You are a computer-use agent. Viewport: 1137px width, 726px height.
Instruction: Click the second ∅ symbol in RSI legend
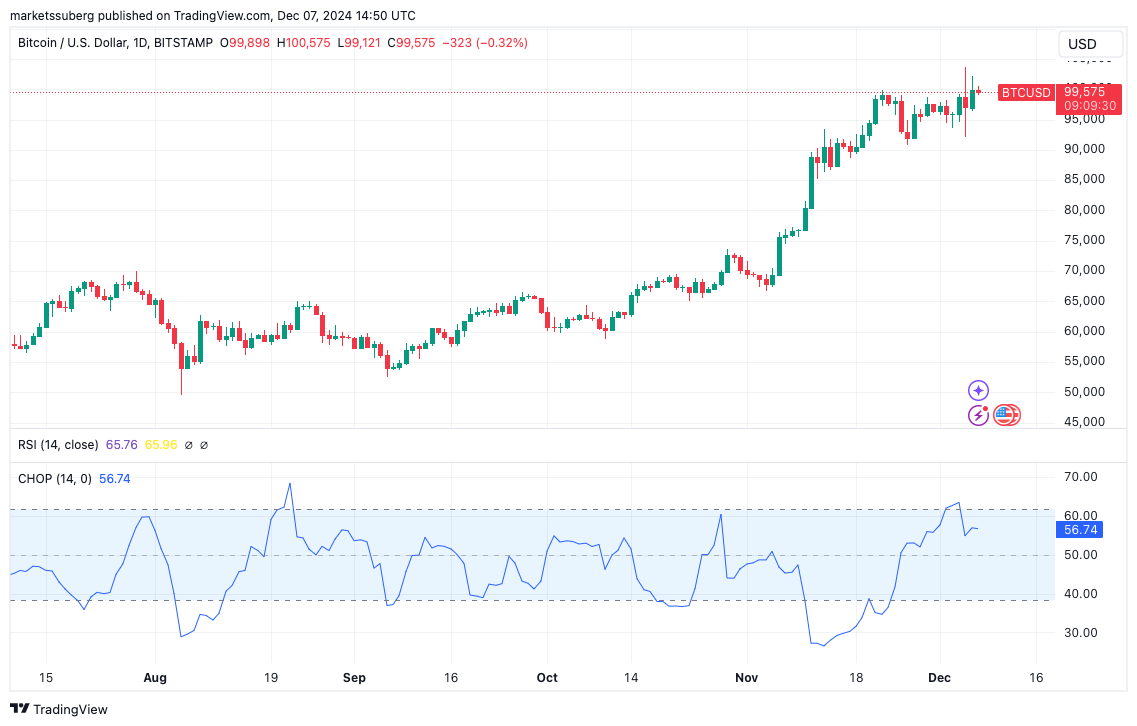[x=206, y=445]
